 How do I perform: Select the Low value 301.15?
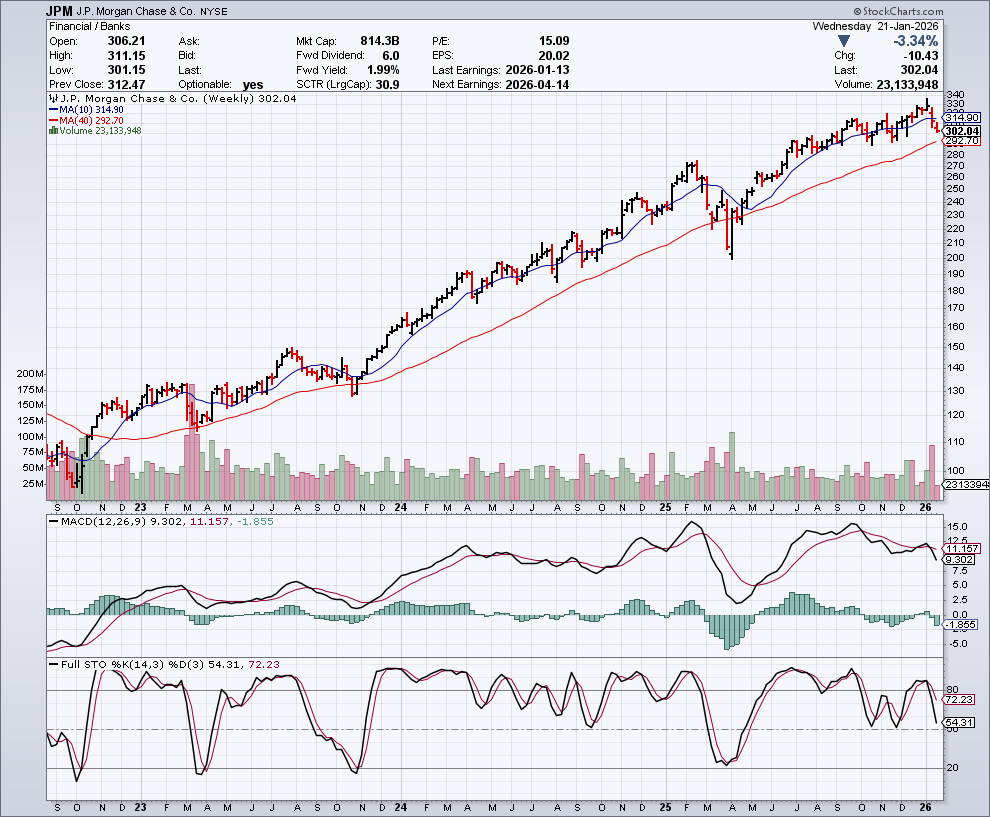(126, 70)
